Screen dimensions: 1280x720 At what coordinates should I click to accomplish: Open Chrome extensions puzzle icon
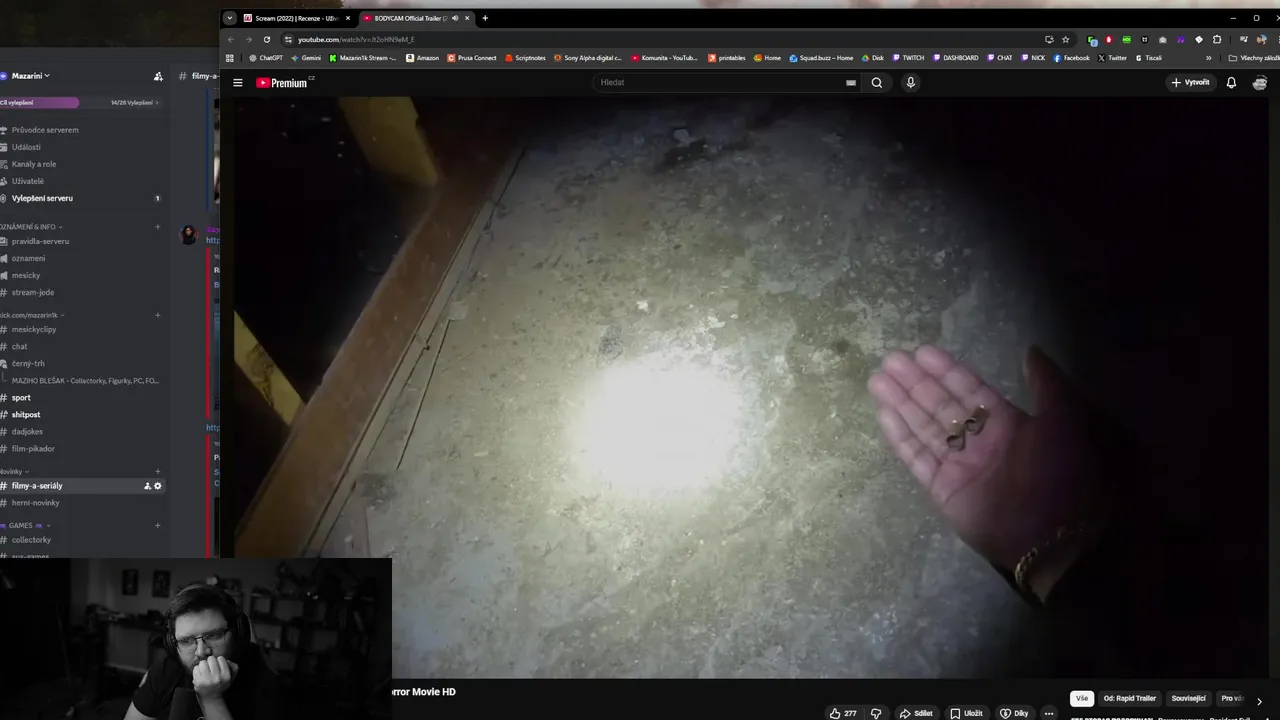1217,39
